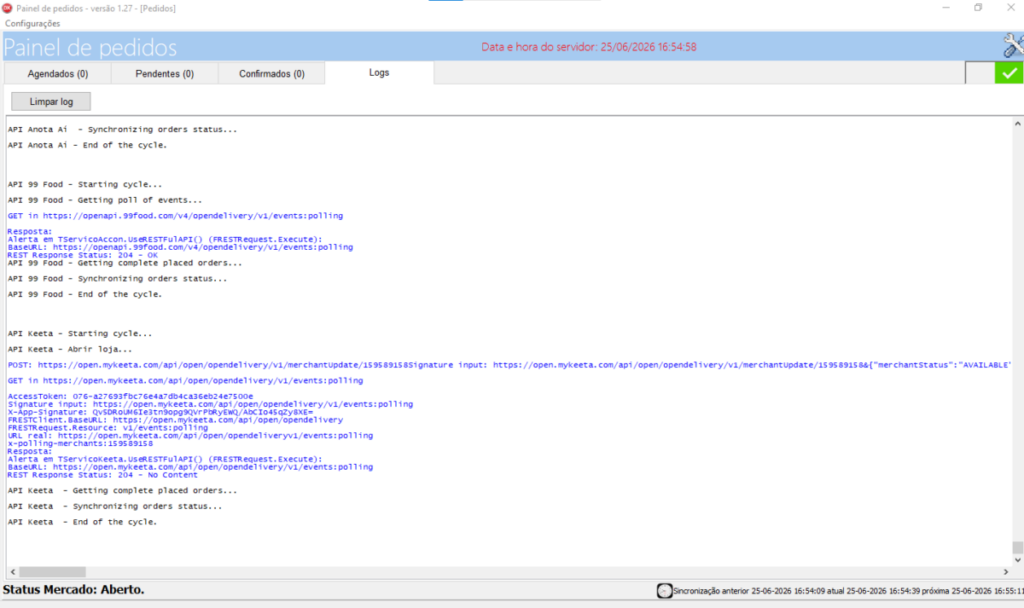The image size is (1024, 608).
Task: Click the vertical scrollbar down arrow
Action: tap(1017, 560)
